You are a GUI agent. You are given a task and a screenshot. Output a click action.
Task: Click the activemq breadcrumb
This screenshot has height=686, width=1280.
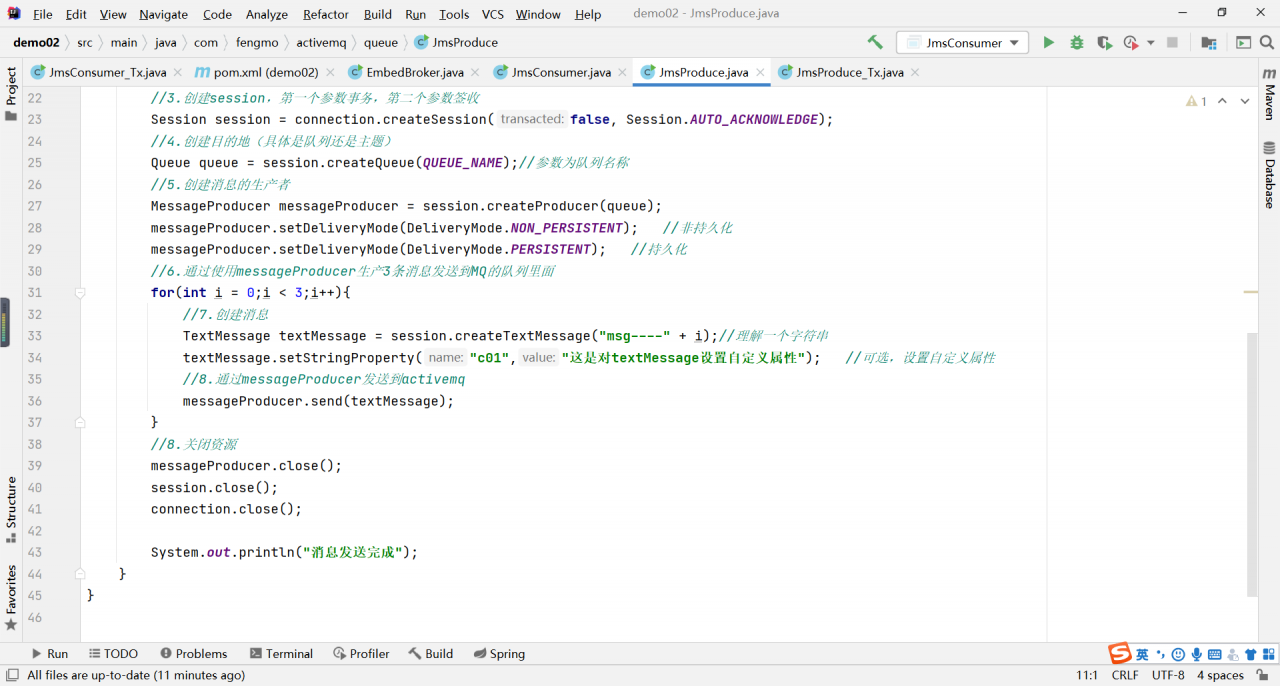[321, 43]
